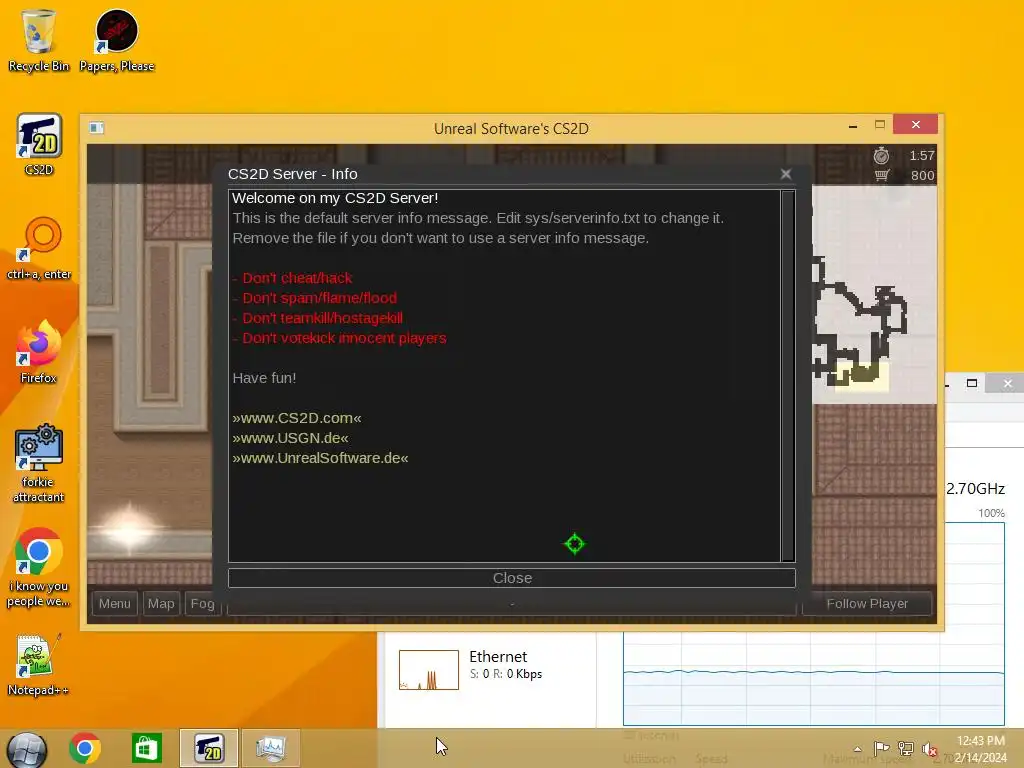Click the round timer icon in CS2D
This screenshot has height=768, width=1024.
click(x=882, y=155)
